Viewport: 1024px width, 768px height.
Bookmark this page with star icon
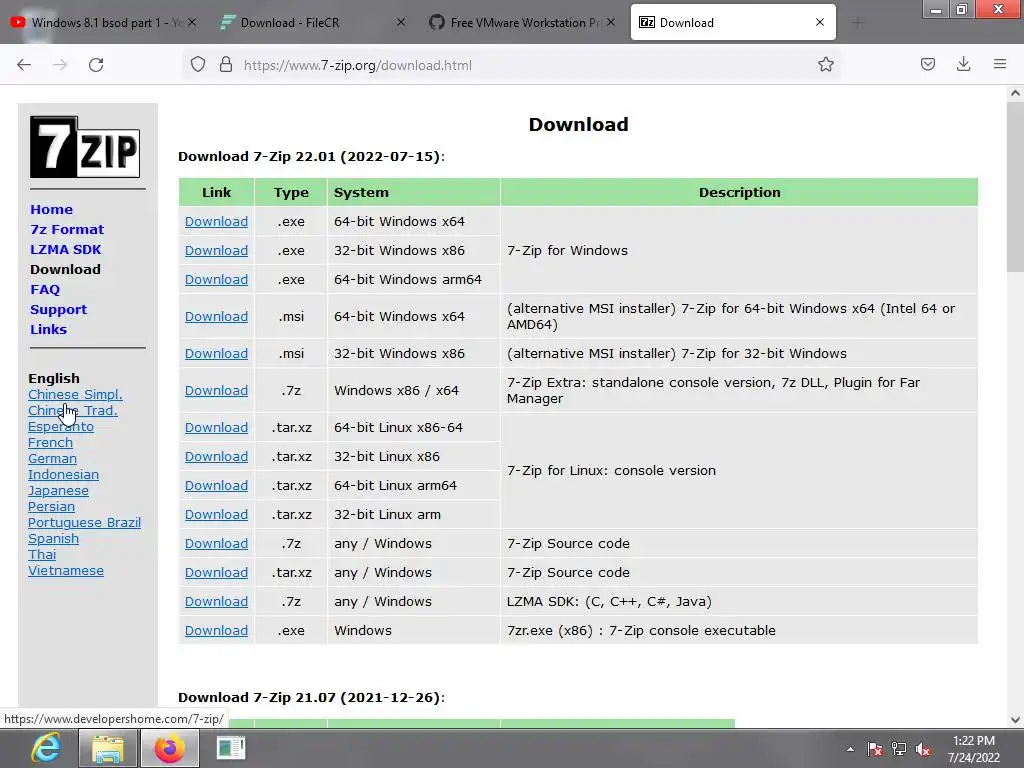[825, 65]
